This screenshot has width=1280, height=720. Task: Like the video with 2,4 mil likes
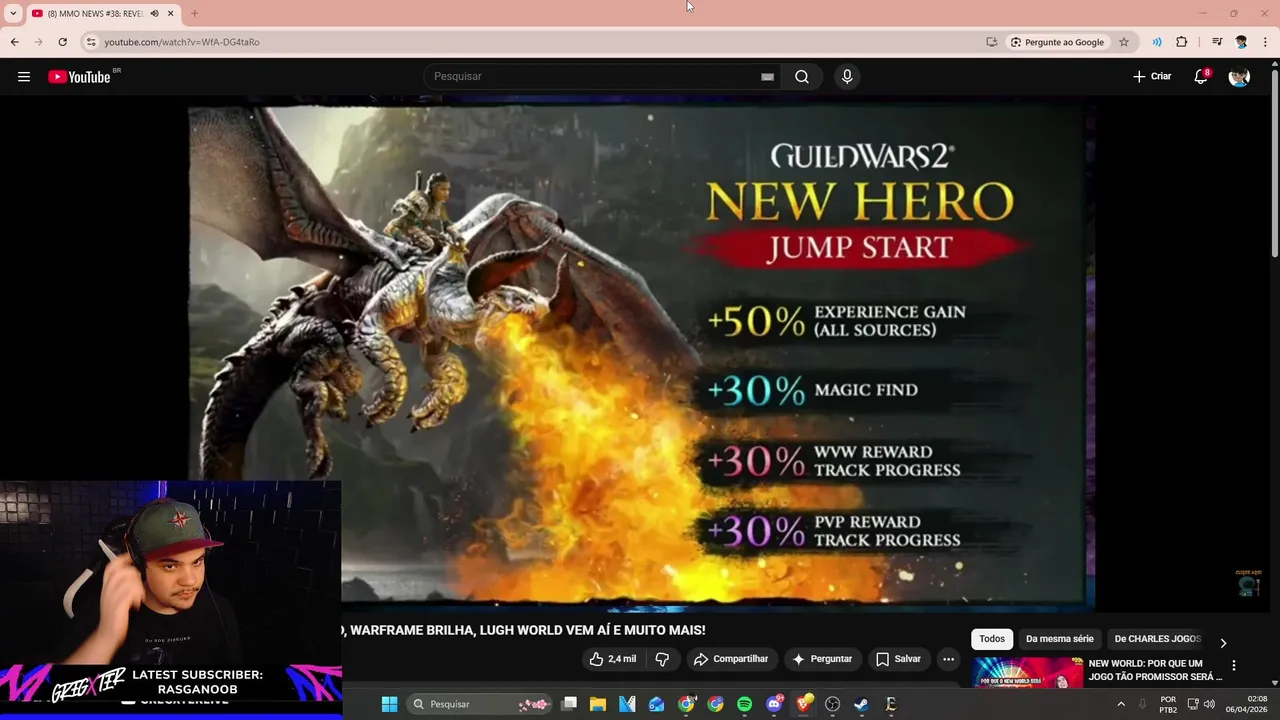(613, 659)
